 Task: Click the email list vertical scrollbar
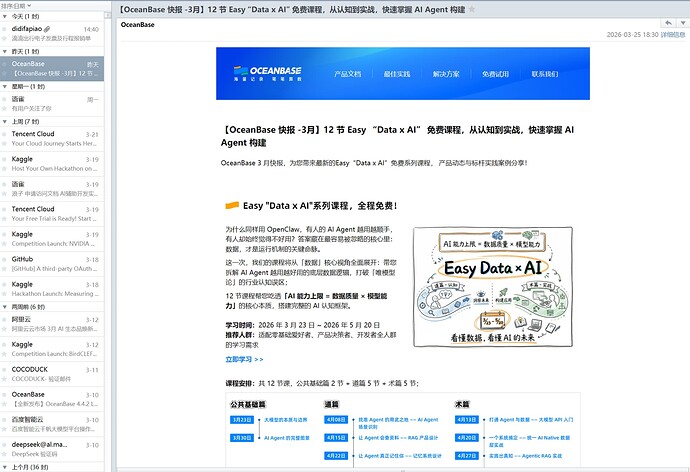[x=108, y=242]
